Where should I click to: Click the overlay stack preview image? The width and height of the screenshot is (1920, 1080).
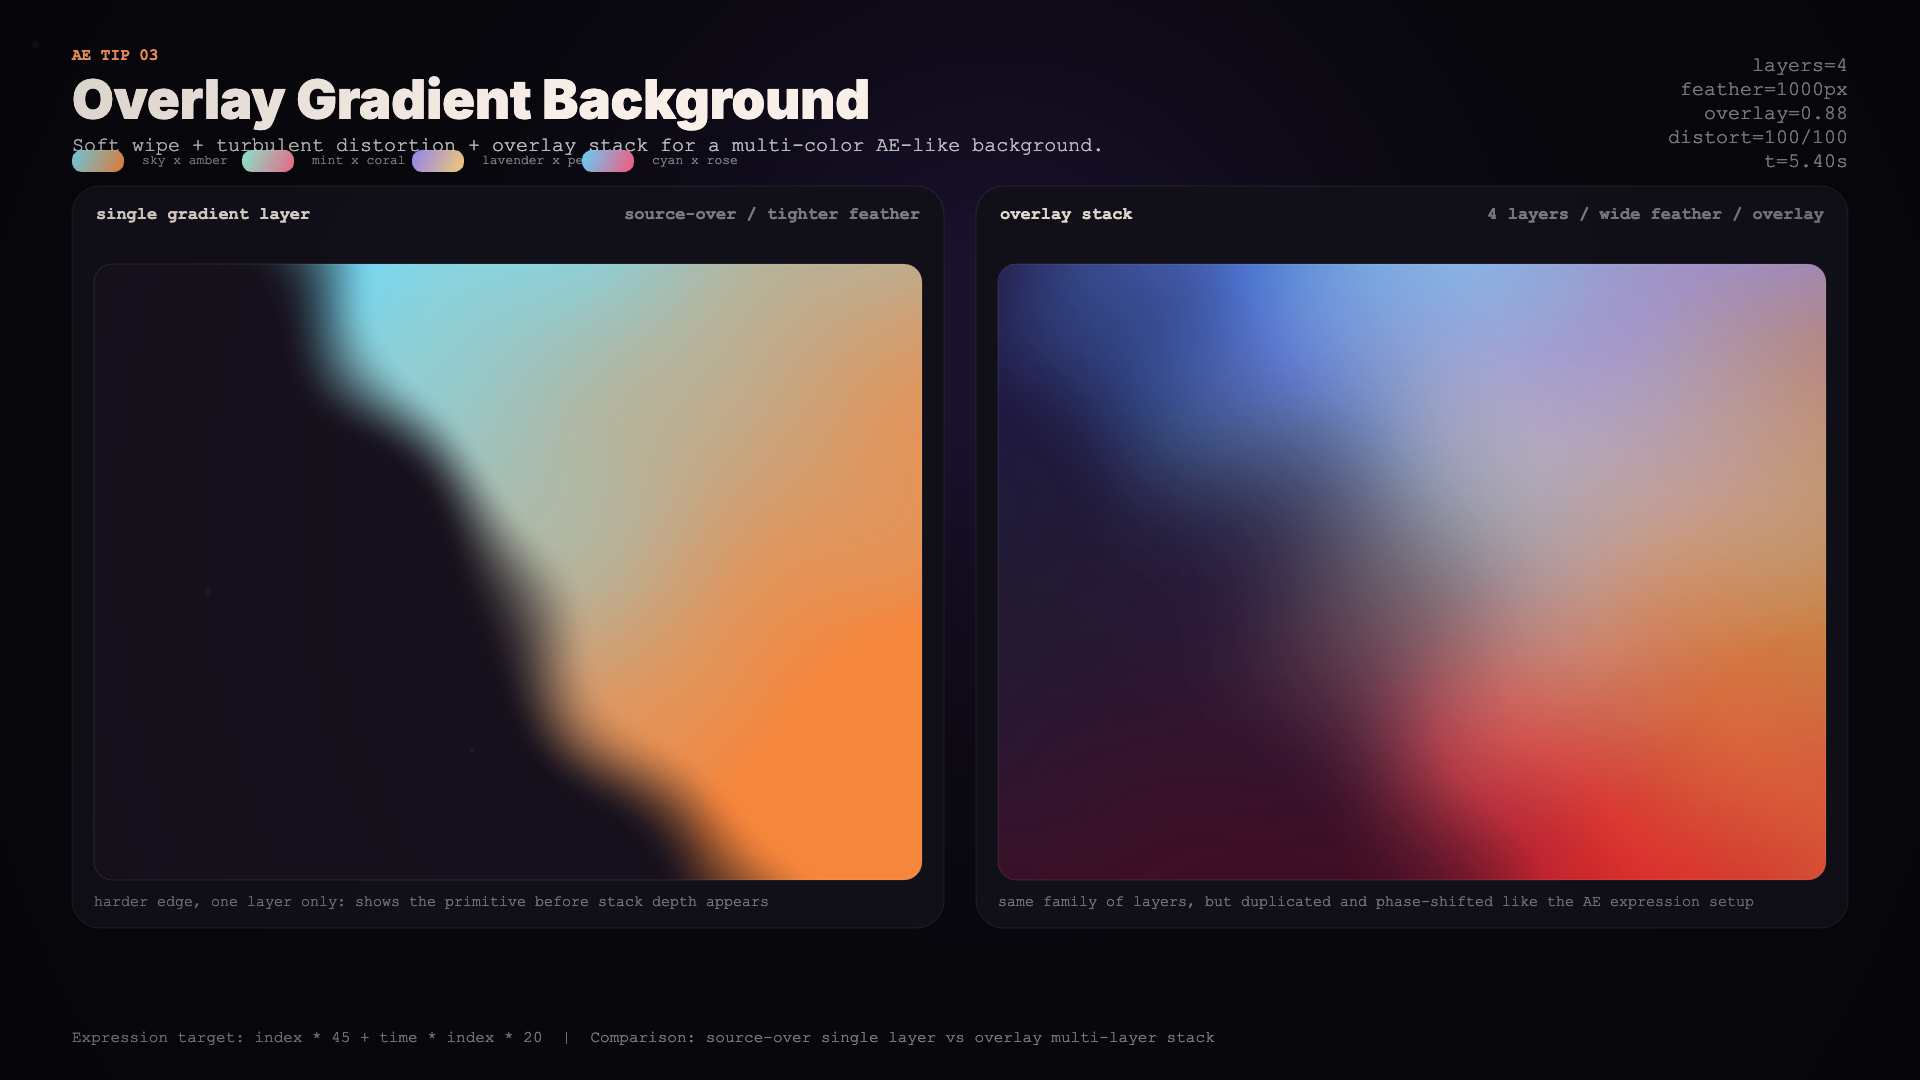1412,572
